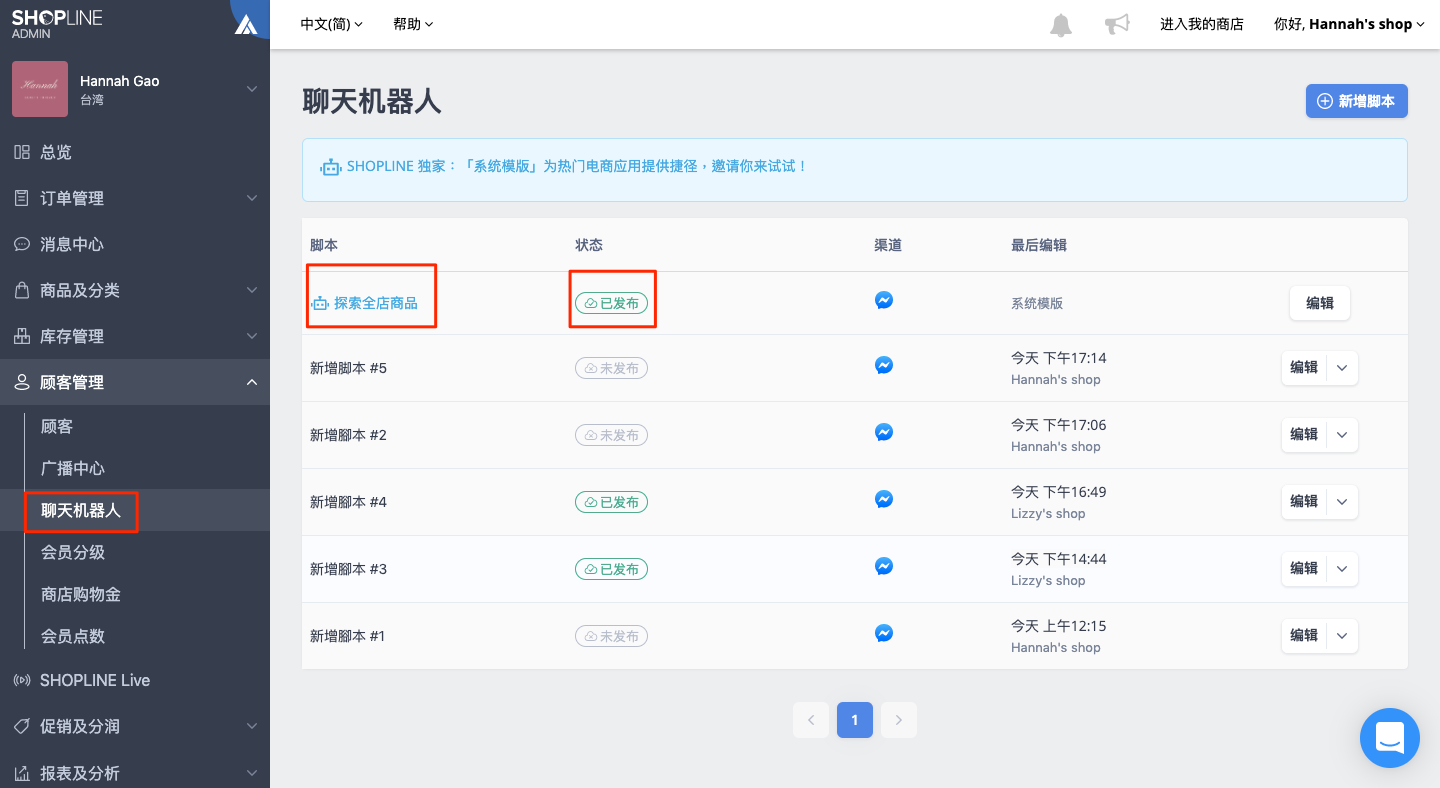Click Messenger icon for 探索全店商品 row
This screenshot has width=1440, height=788.
884,300
